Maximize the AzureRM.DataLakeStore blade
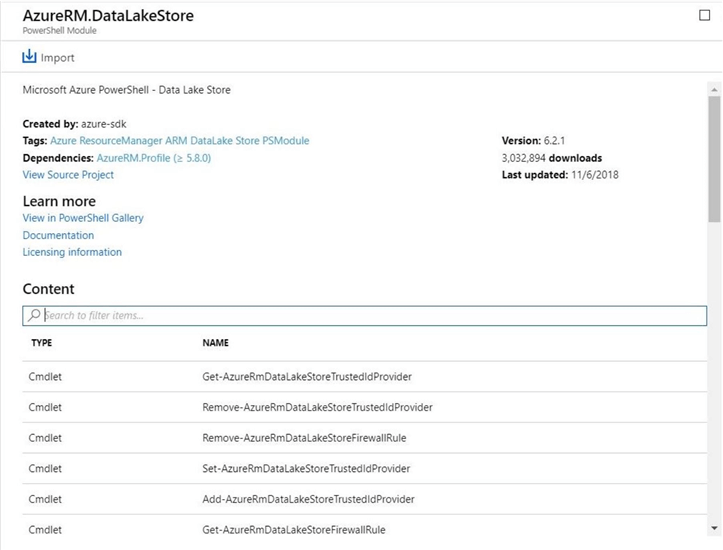 (705, 15)
